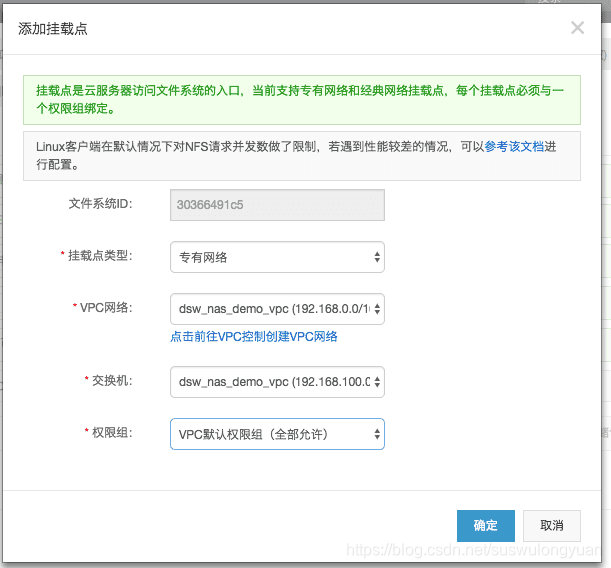Open the 交换机 dropdown
The image size is (611, 568).
(277, 382)
